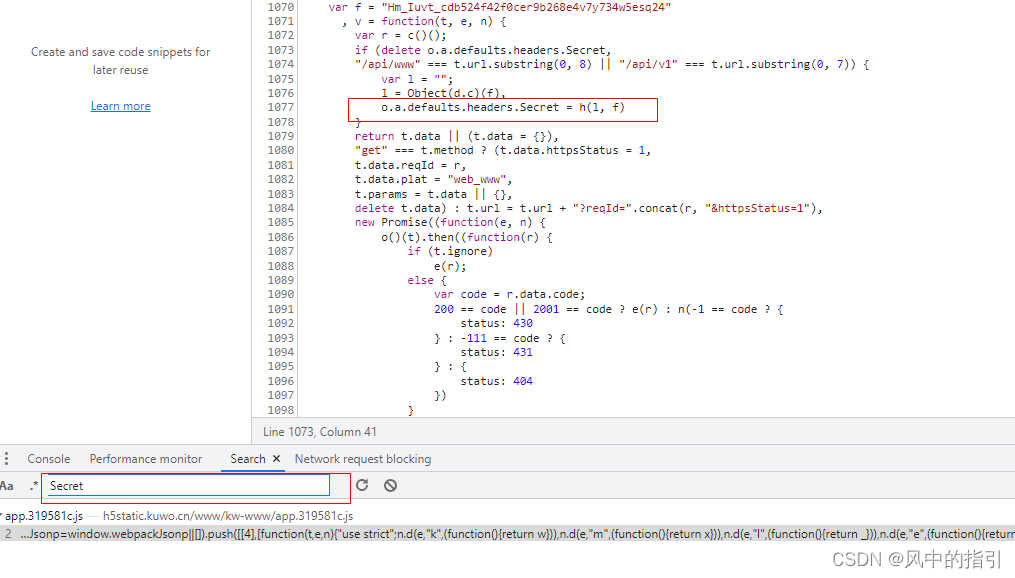
Task: Select the webpackJsonp search result line
Action: click(x=508, y=534)
